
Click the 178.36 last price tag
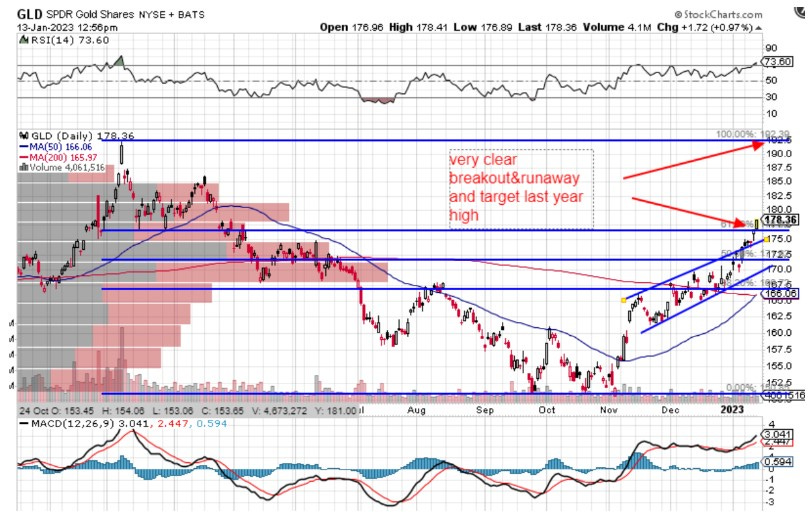click(x=781, y=220)
